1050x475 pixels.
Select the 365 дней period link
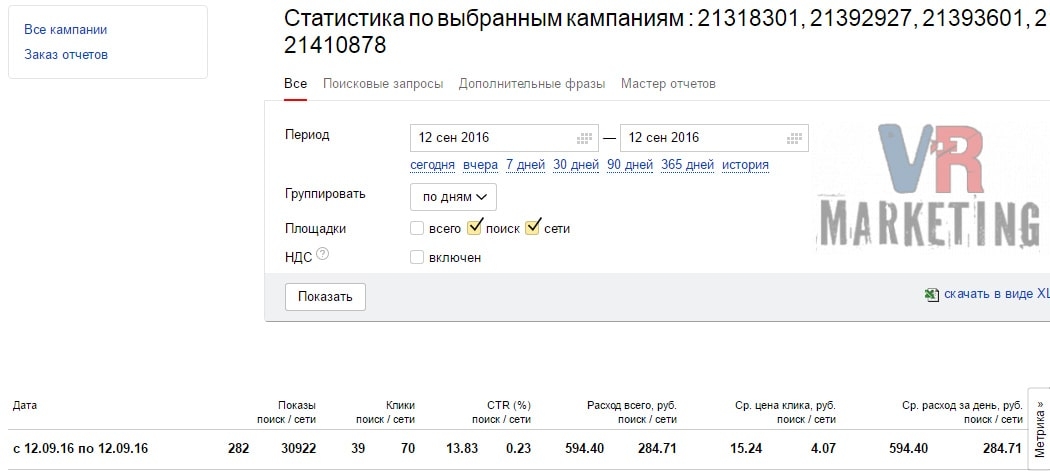coord(687,165)
